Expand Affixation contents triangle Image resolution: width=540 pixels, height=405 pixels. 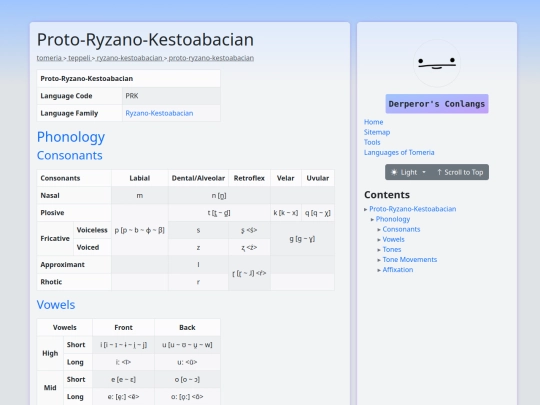379,270
